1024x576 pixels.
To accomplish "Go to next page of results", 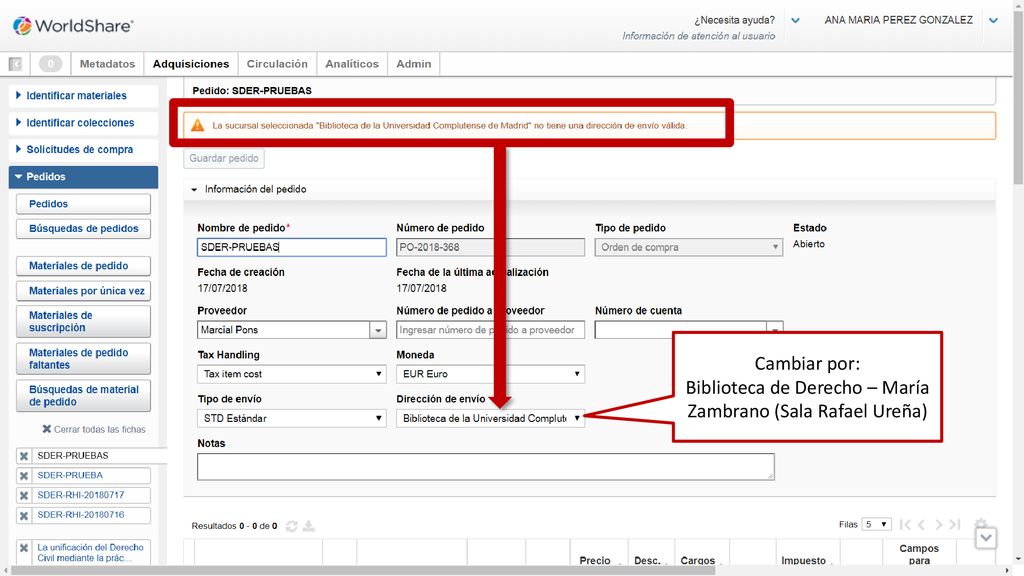I will (938, 524).
